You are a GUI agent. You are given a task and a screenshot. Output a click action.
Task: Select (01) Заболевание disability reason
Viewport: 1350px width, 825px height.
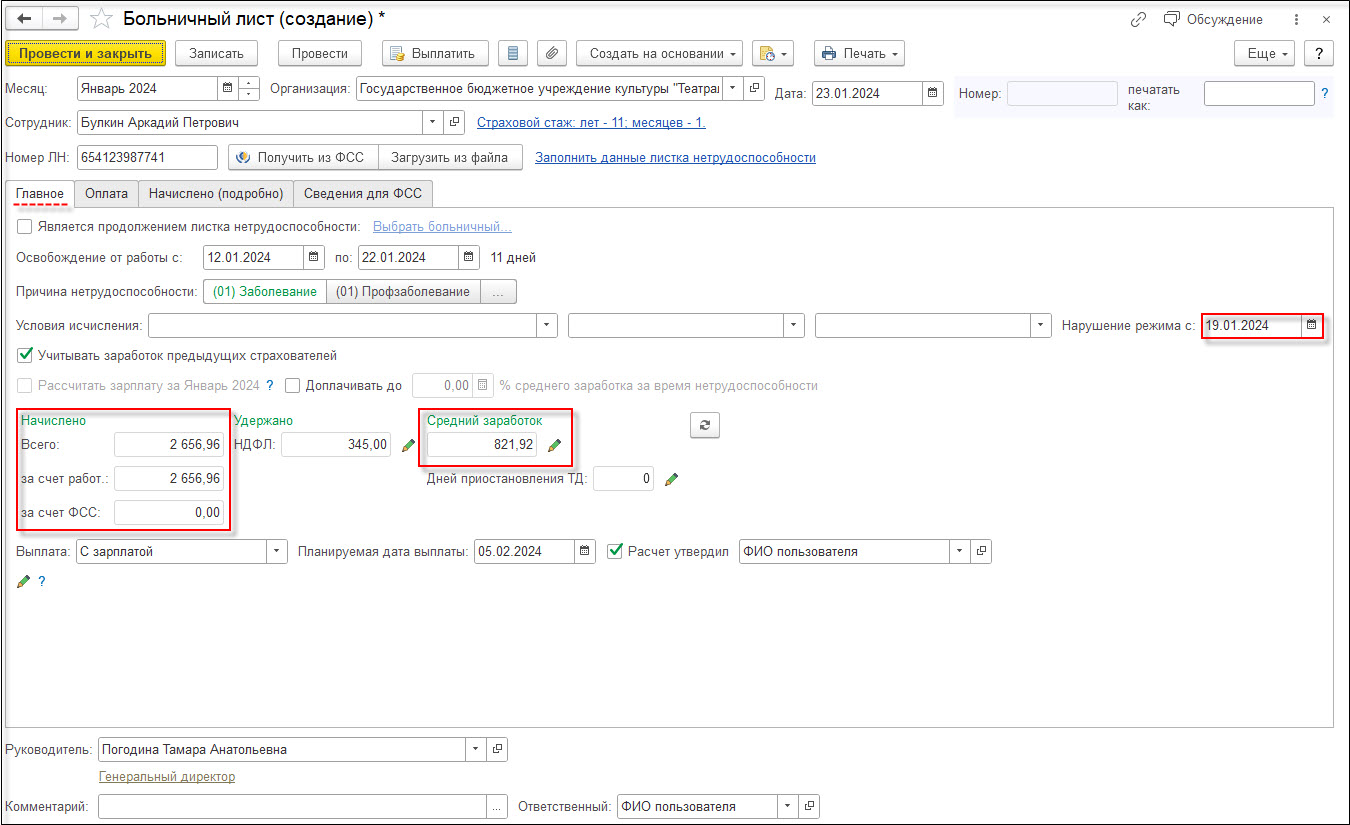264,291
